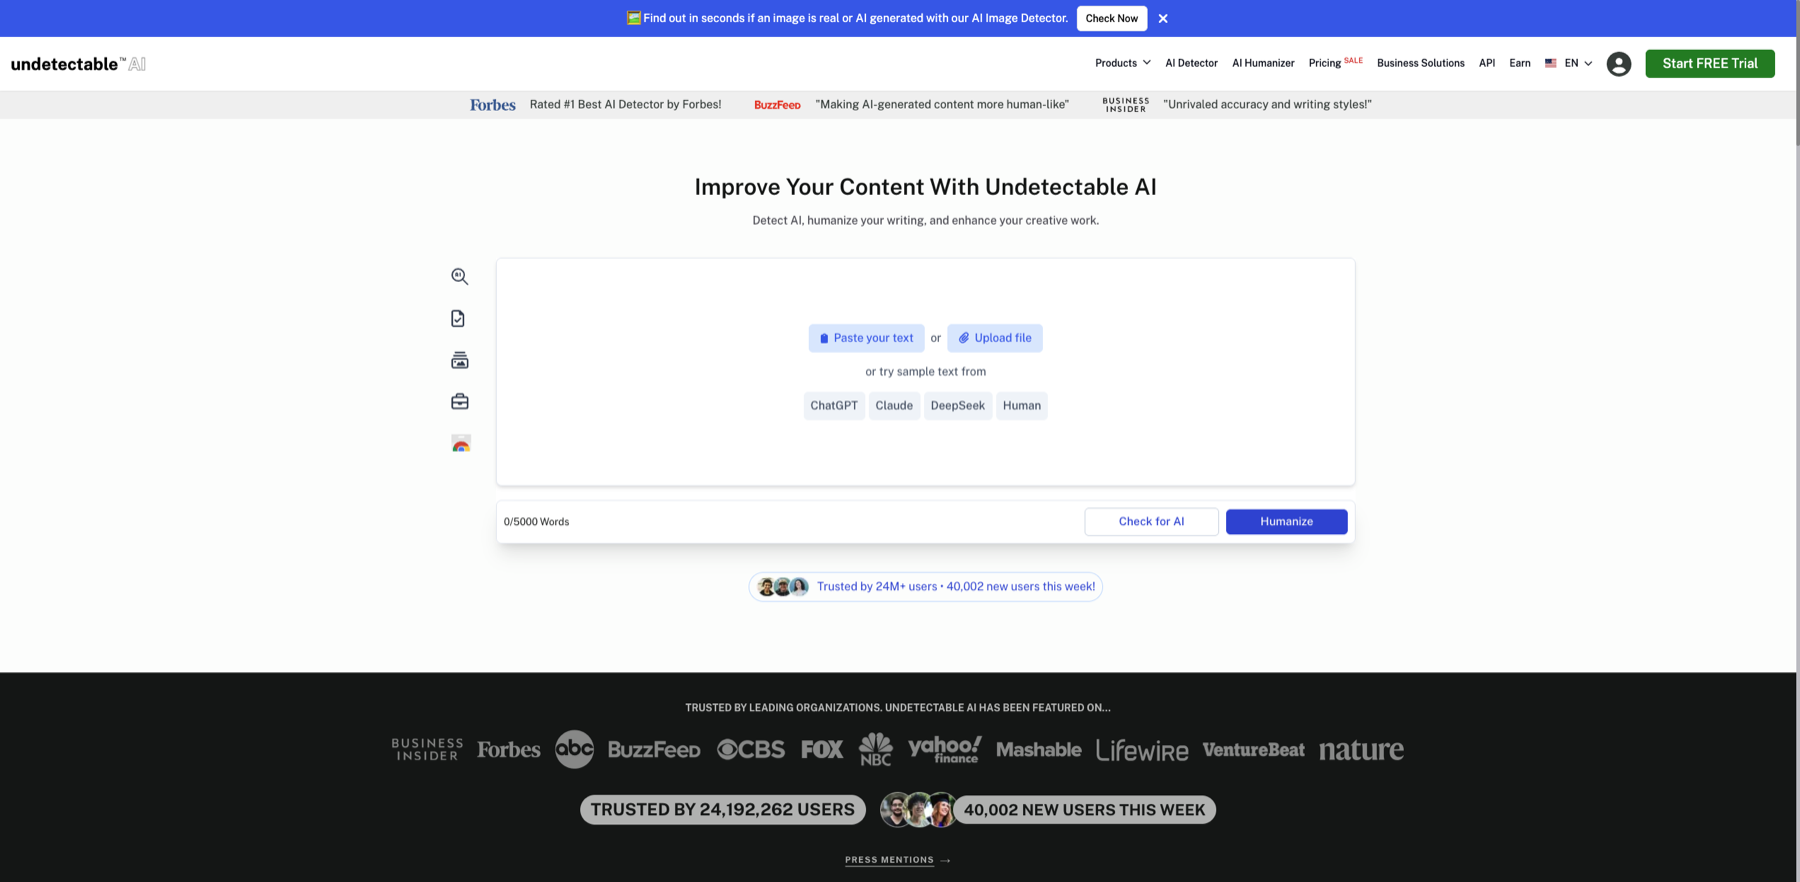
Task: Load the DeepSeek sample text
Action: pos(958,405)
